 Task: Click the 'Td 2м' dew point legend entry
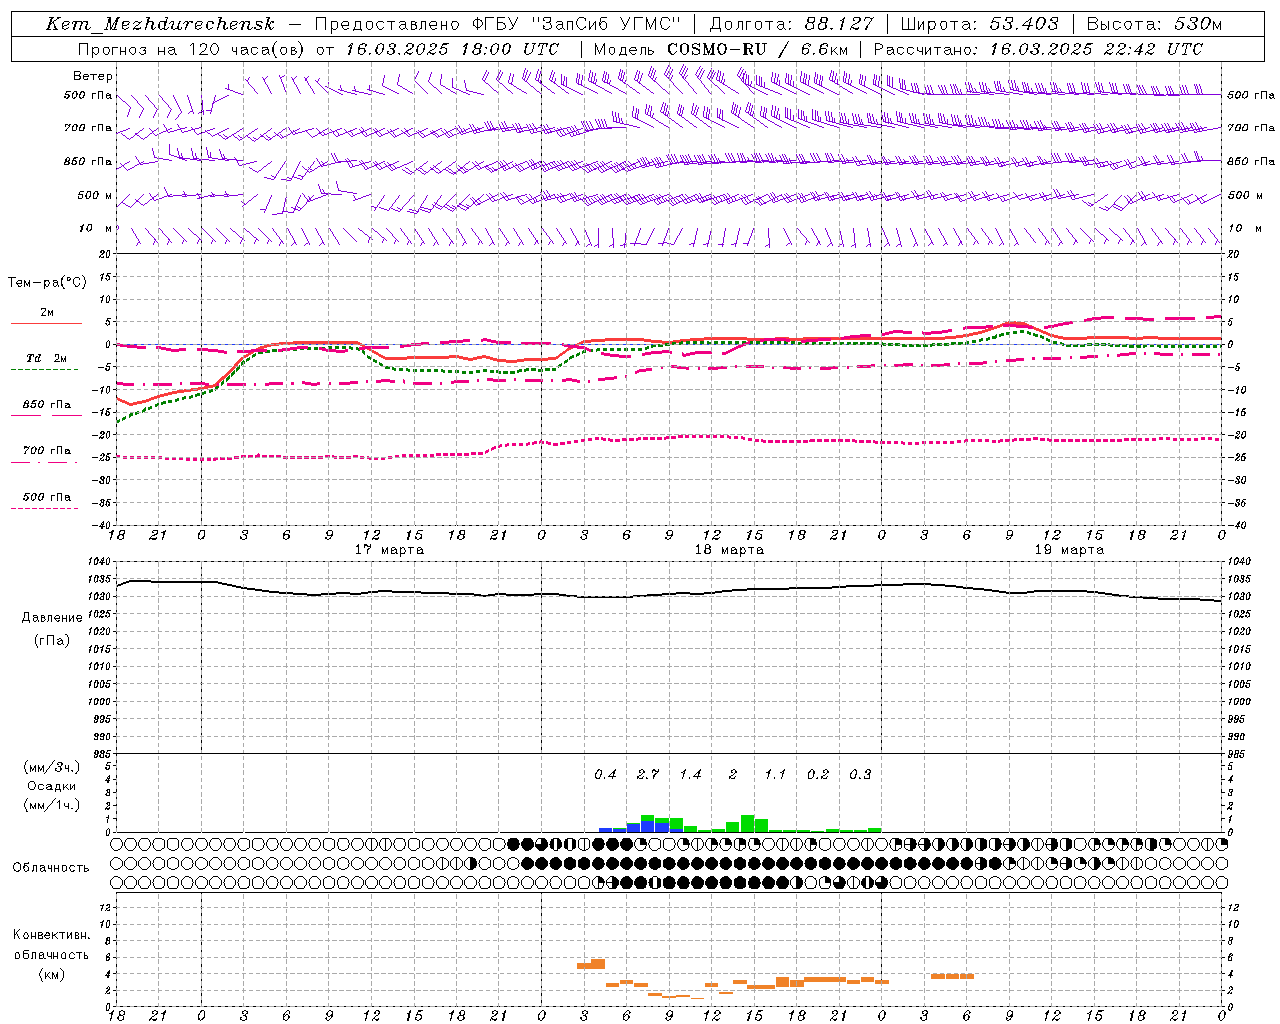click(x=46, y=358)
